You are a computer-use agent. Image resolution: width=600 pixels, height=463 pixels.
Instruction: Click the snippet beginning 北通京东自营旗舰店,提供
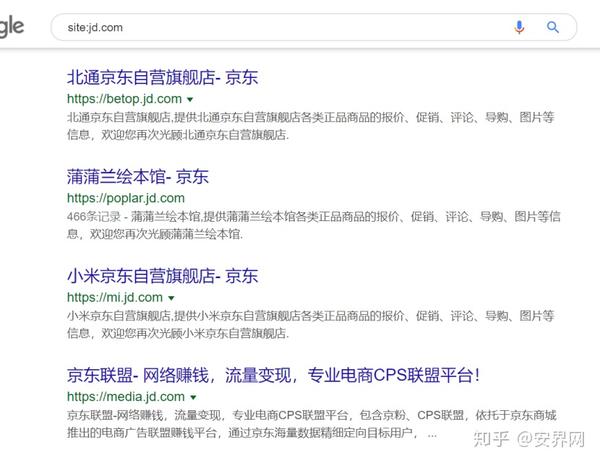pyautogui.click(x=311, y=126)
